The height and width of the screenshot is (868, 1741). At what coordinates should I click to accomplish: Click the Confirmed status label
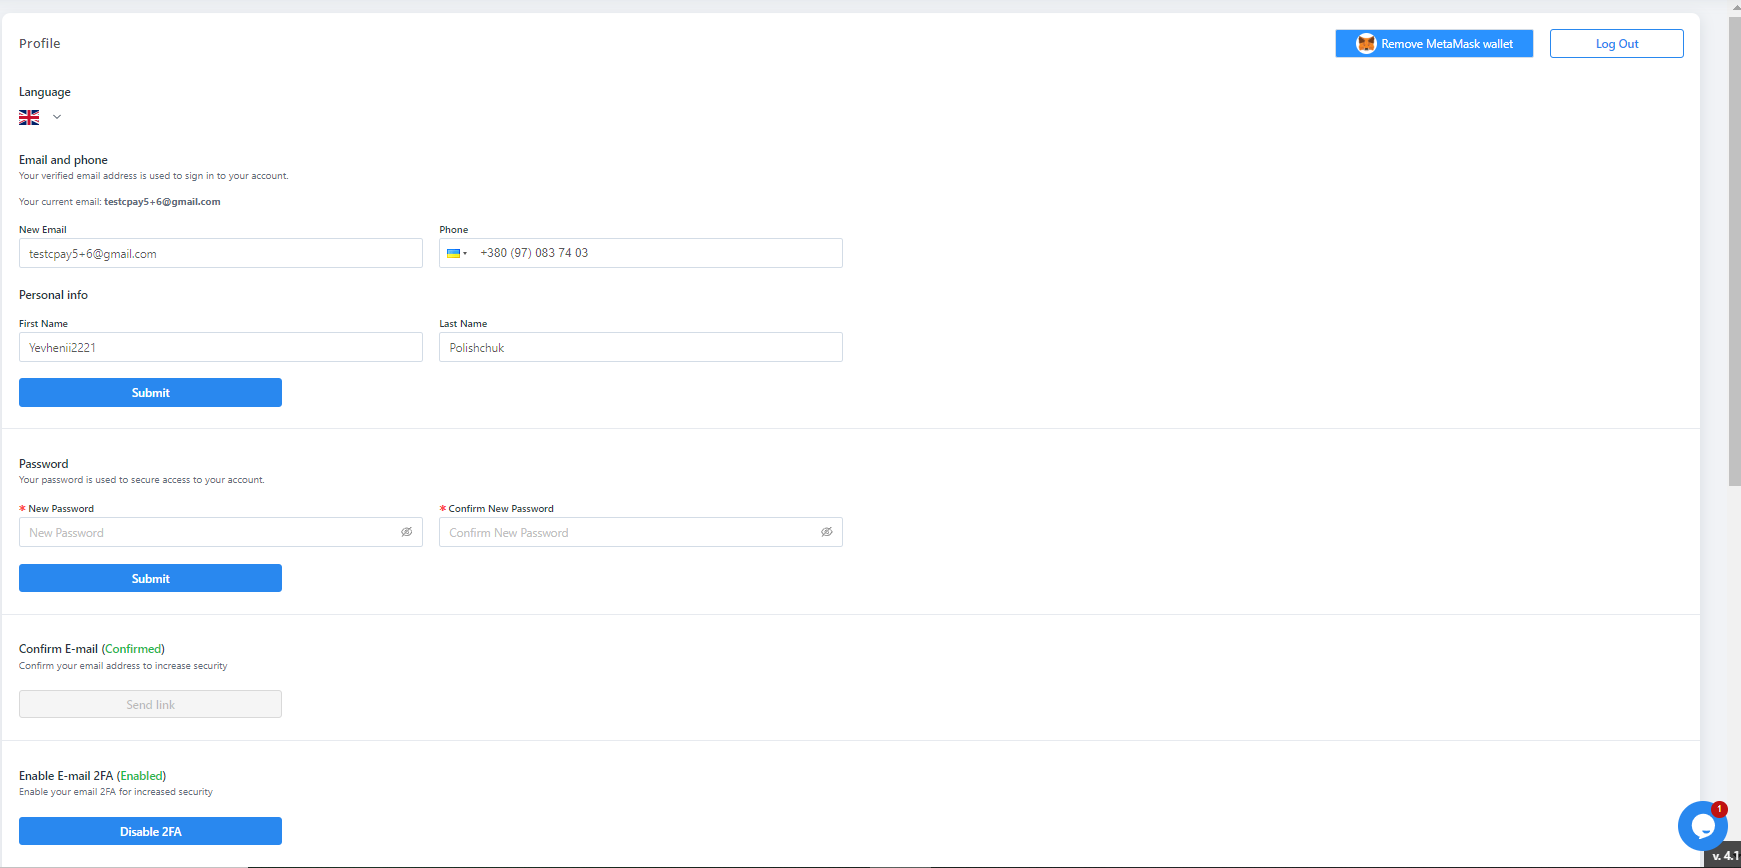[134, 649]
